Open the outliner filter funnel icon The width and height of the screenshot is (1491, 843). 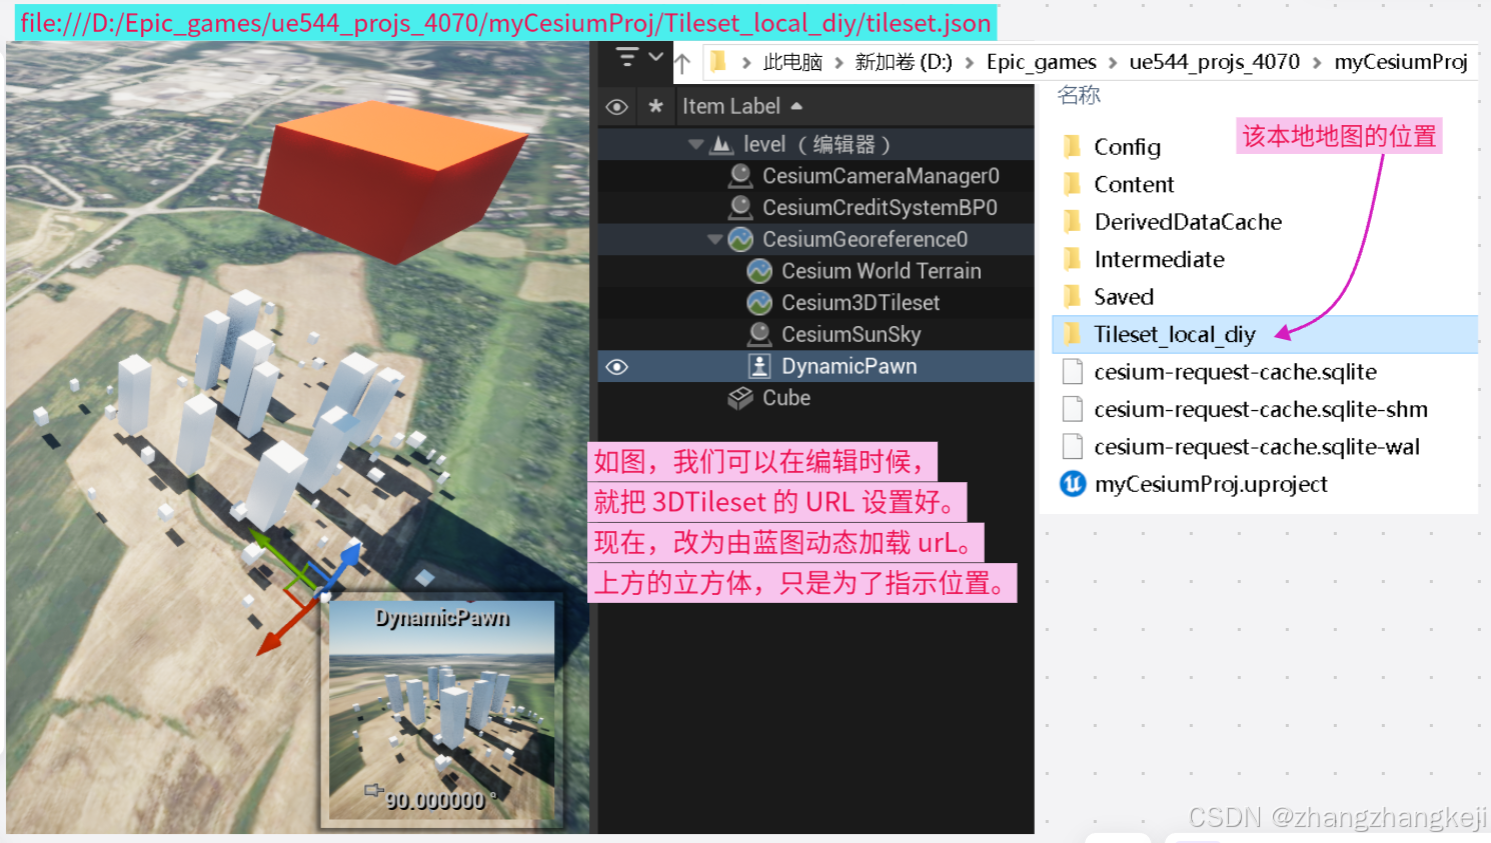coord(628,57)
